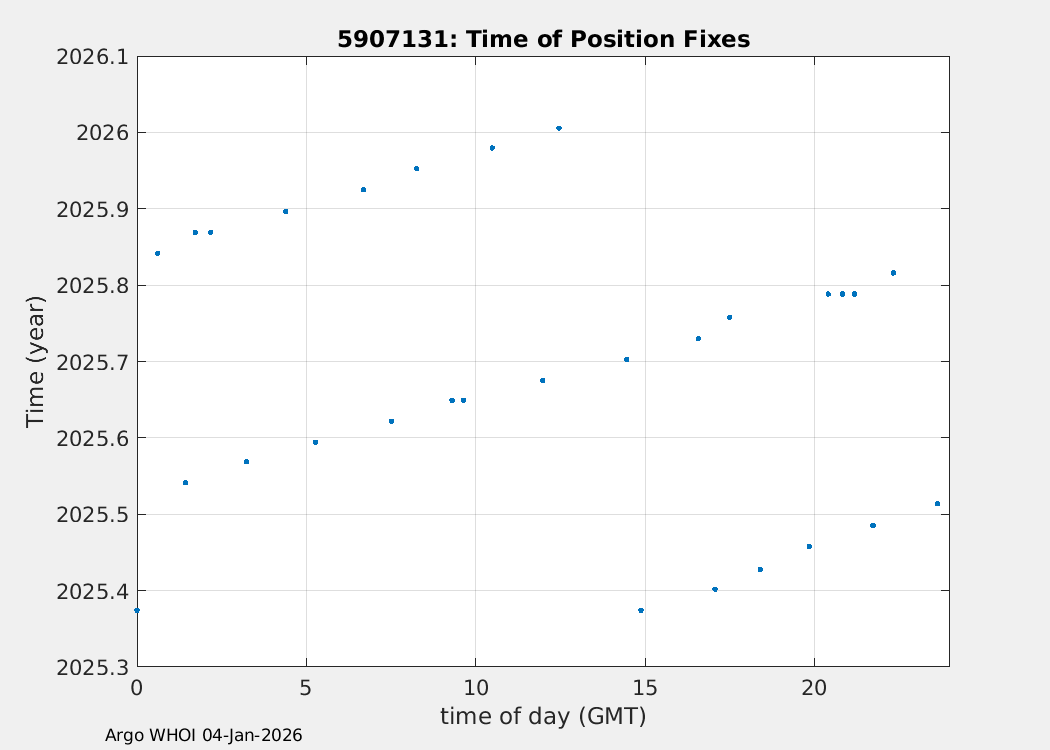The width and height of the screenshot is (1050, 750).
Task: Click the x-axis tick label "20"
Action: tap(814, 688)
